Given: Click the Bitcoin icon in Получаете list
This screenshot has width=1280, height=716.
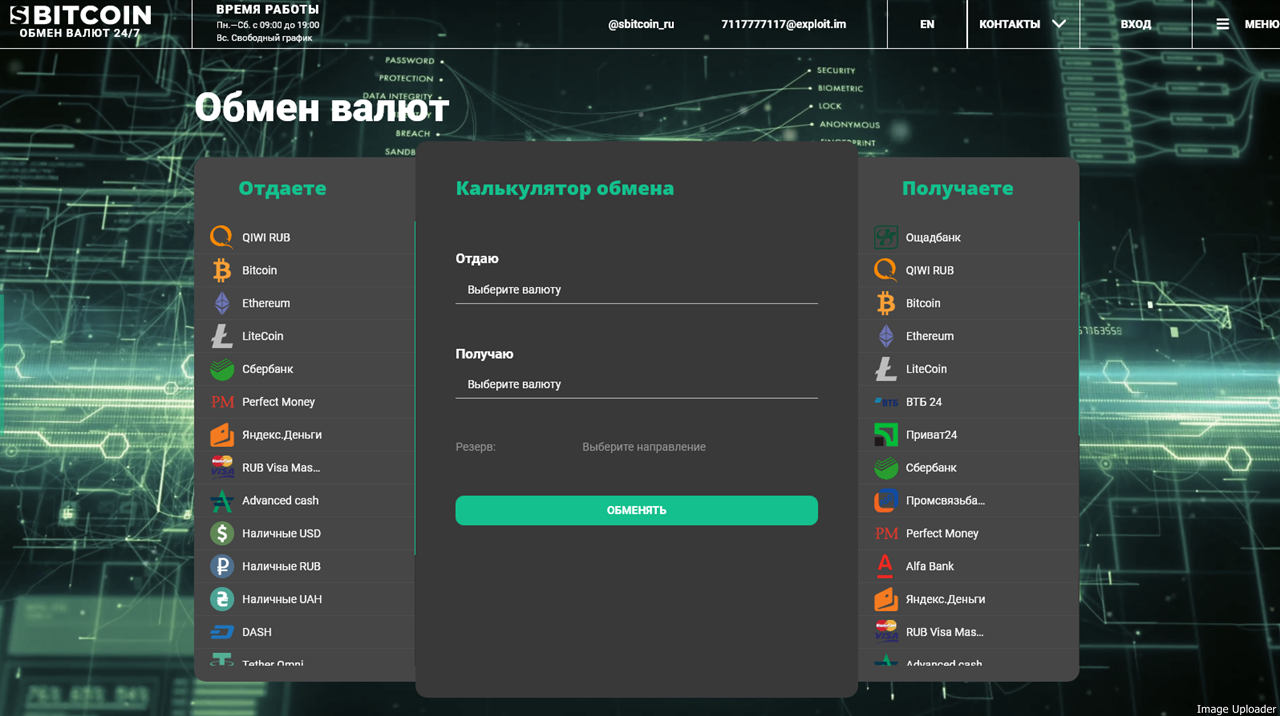Looking at the screenshot, I should click(x=886, y=303).
